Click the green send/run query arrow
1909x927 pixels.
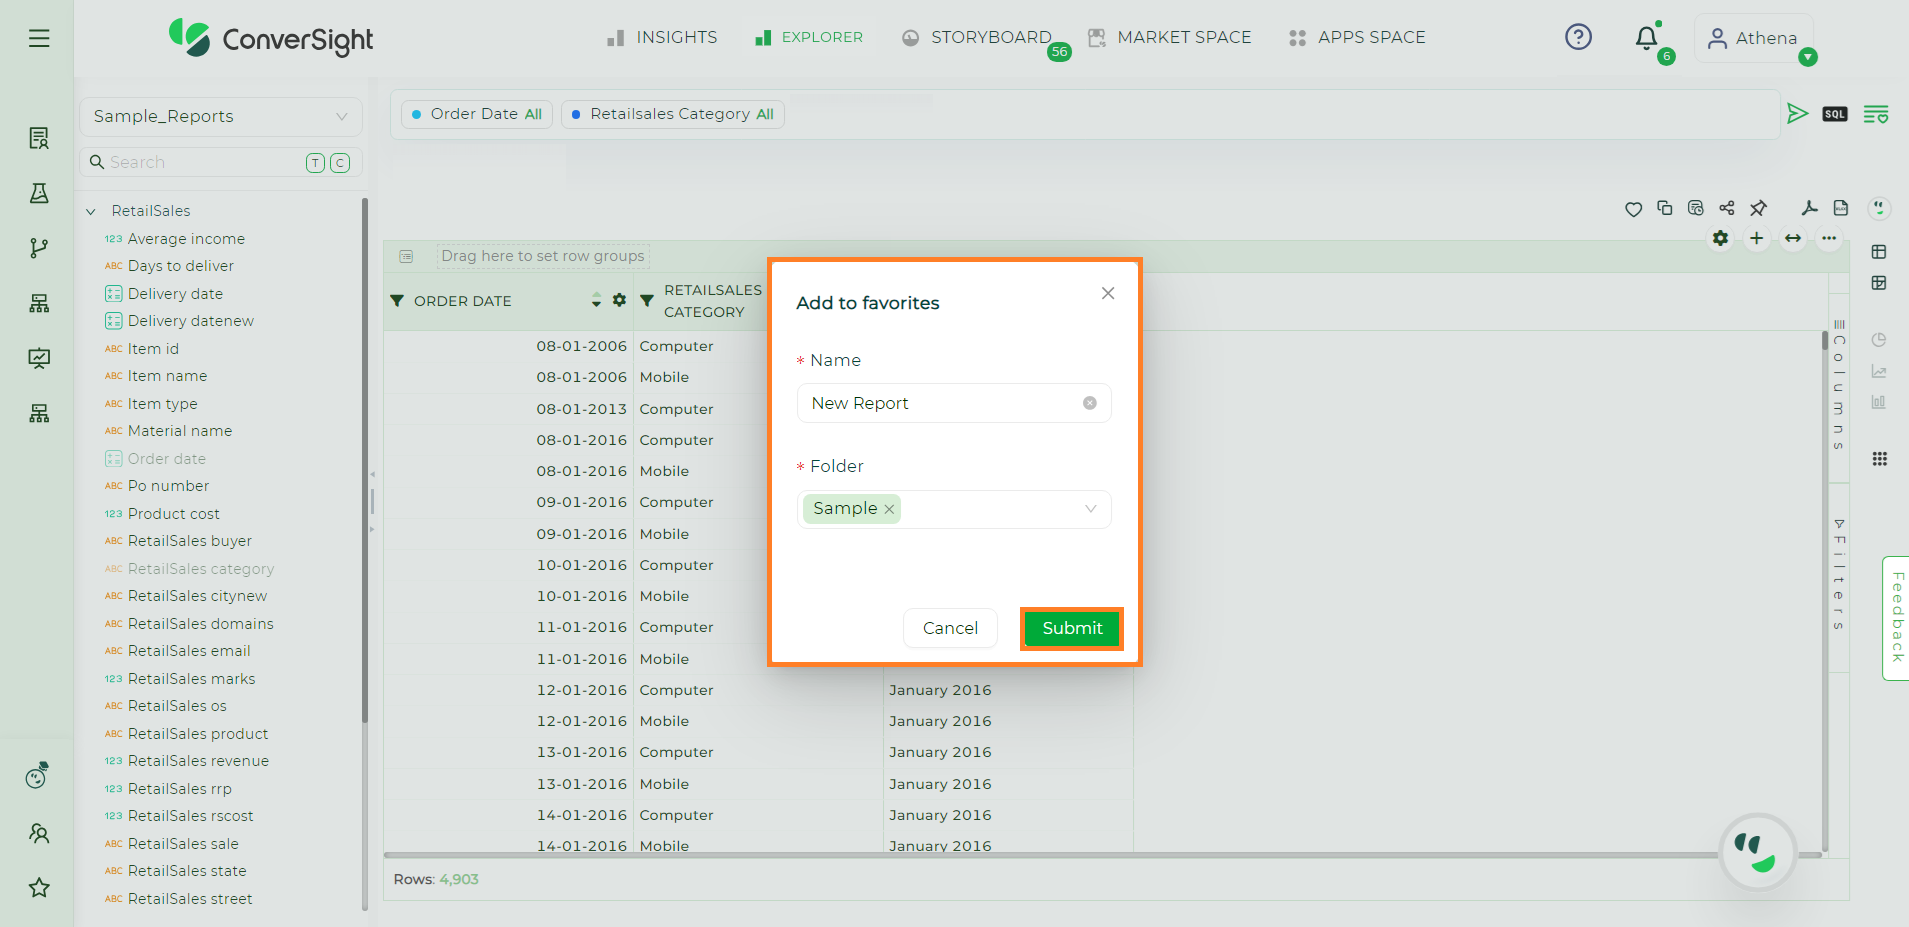coord(1797,114)
